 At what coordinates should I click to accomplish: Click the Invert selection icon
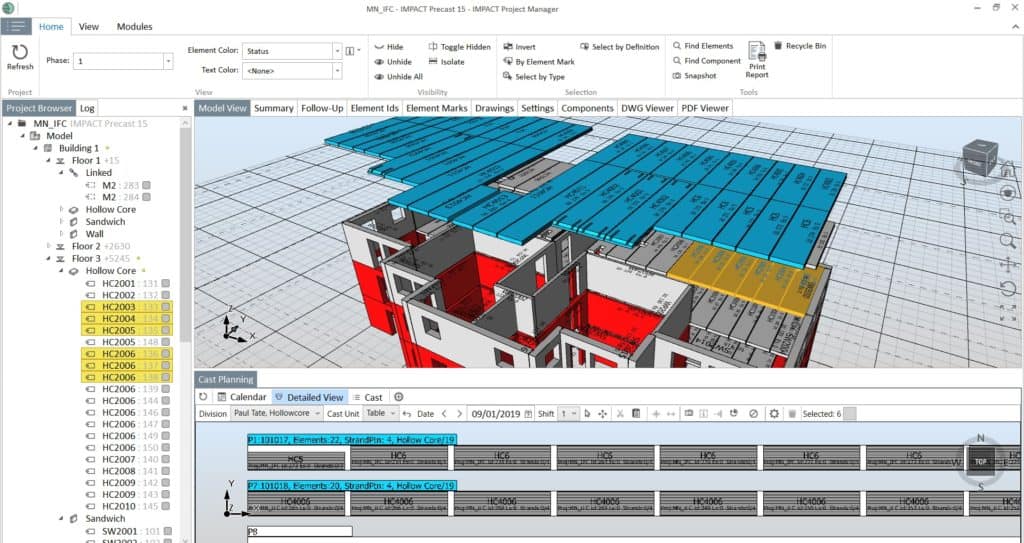508,46
